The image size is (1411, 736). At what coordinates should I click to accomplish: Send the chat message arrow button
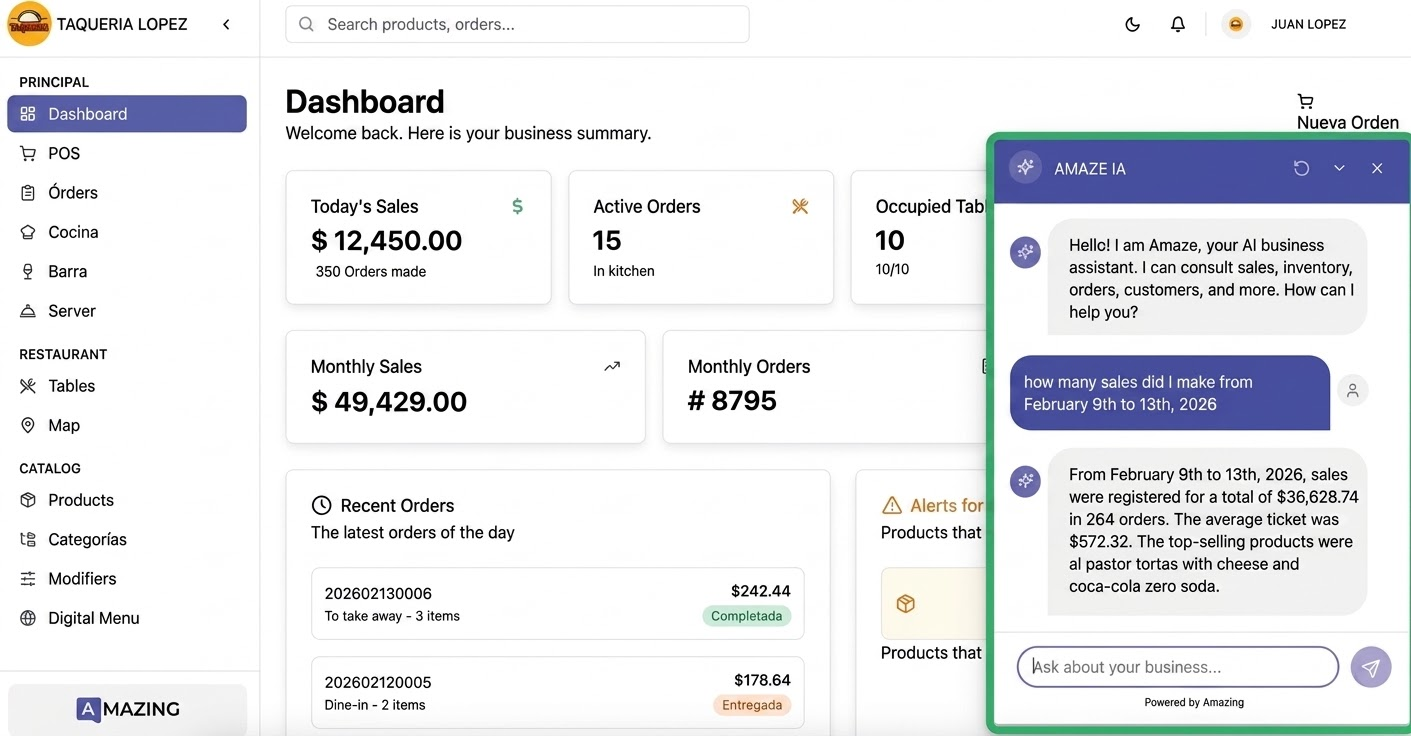[x=1370, y=667]
